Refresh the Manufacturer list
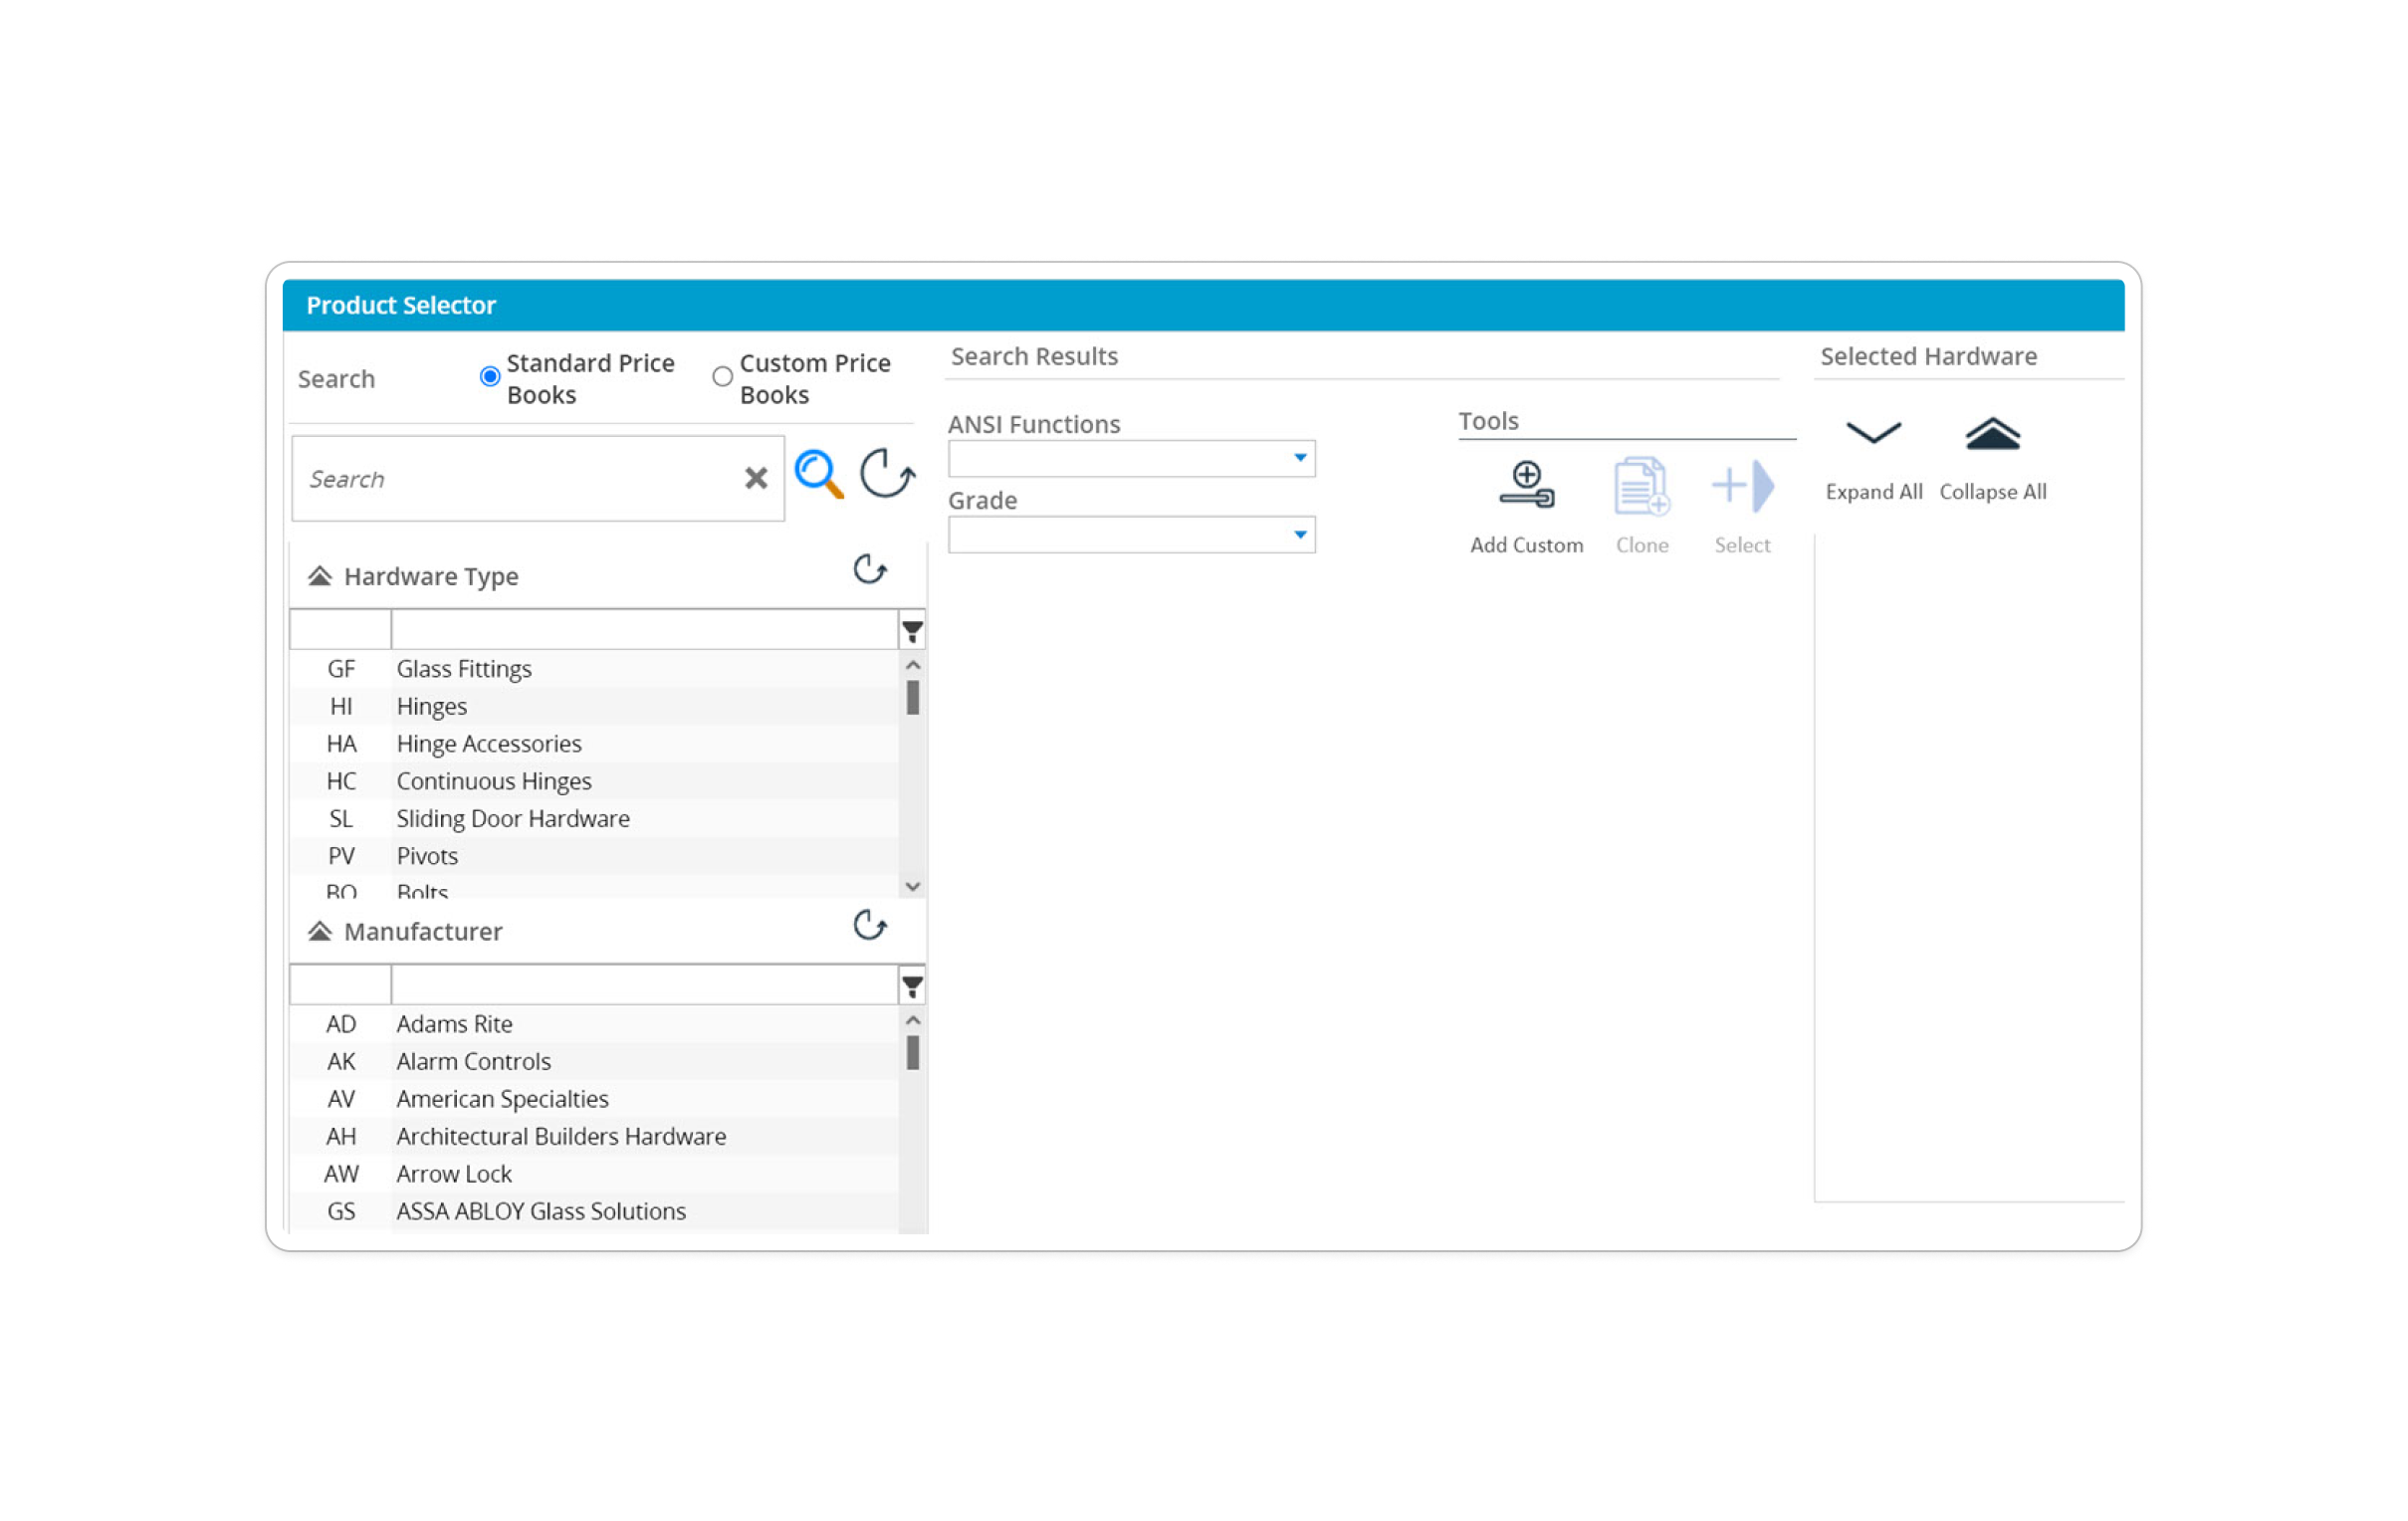2408x1521 pixels. (x=870, y=926)
